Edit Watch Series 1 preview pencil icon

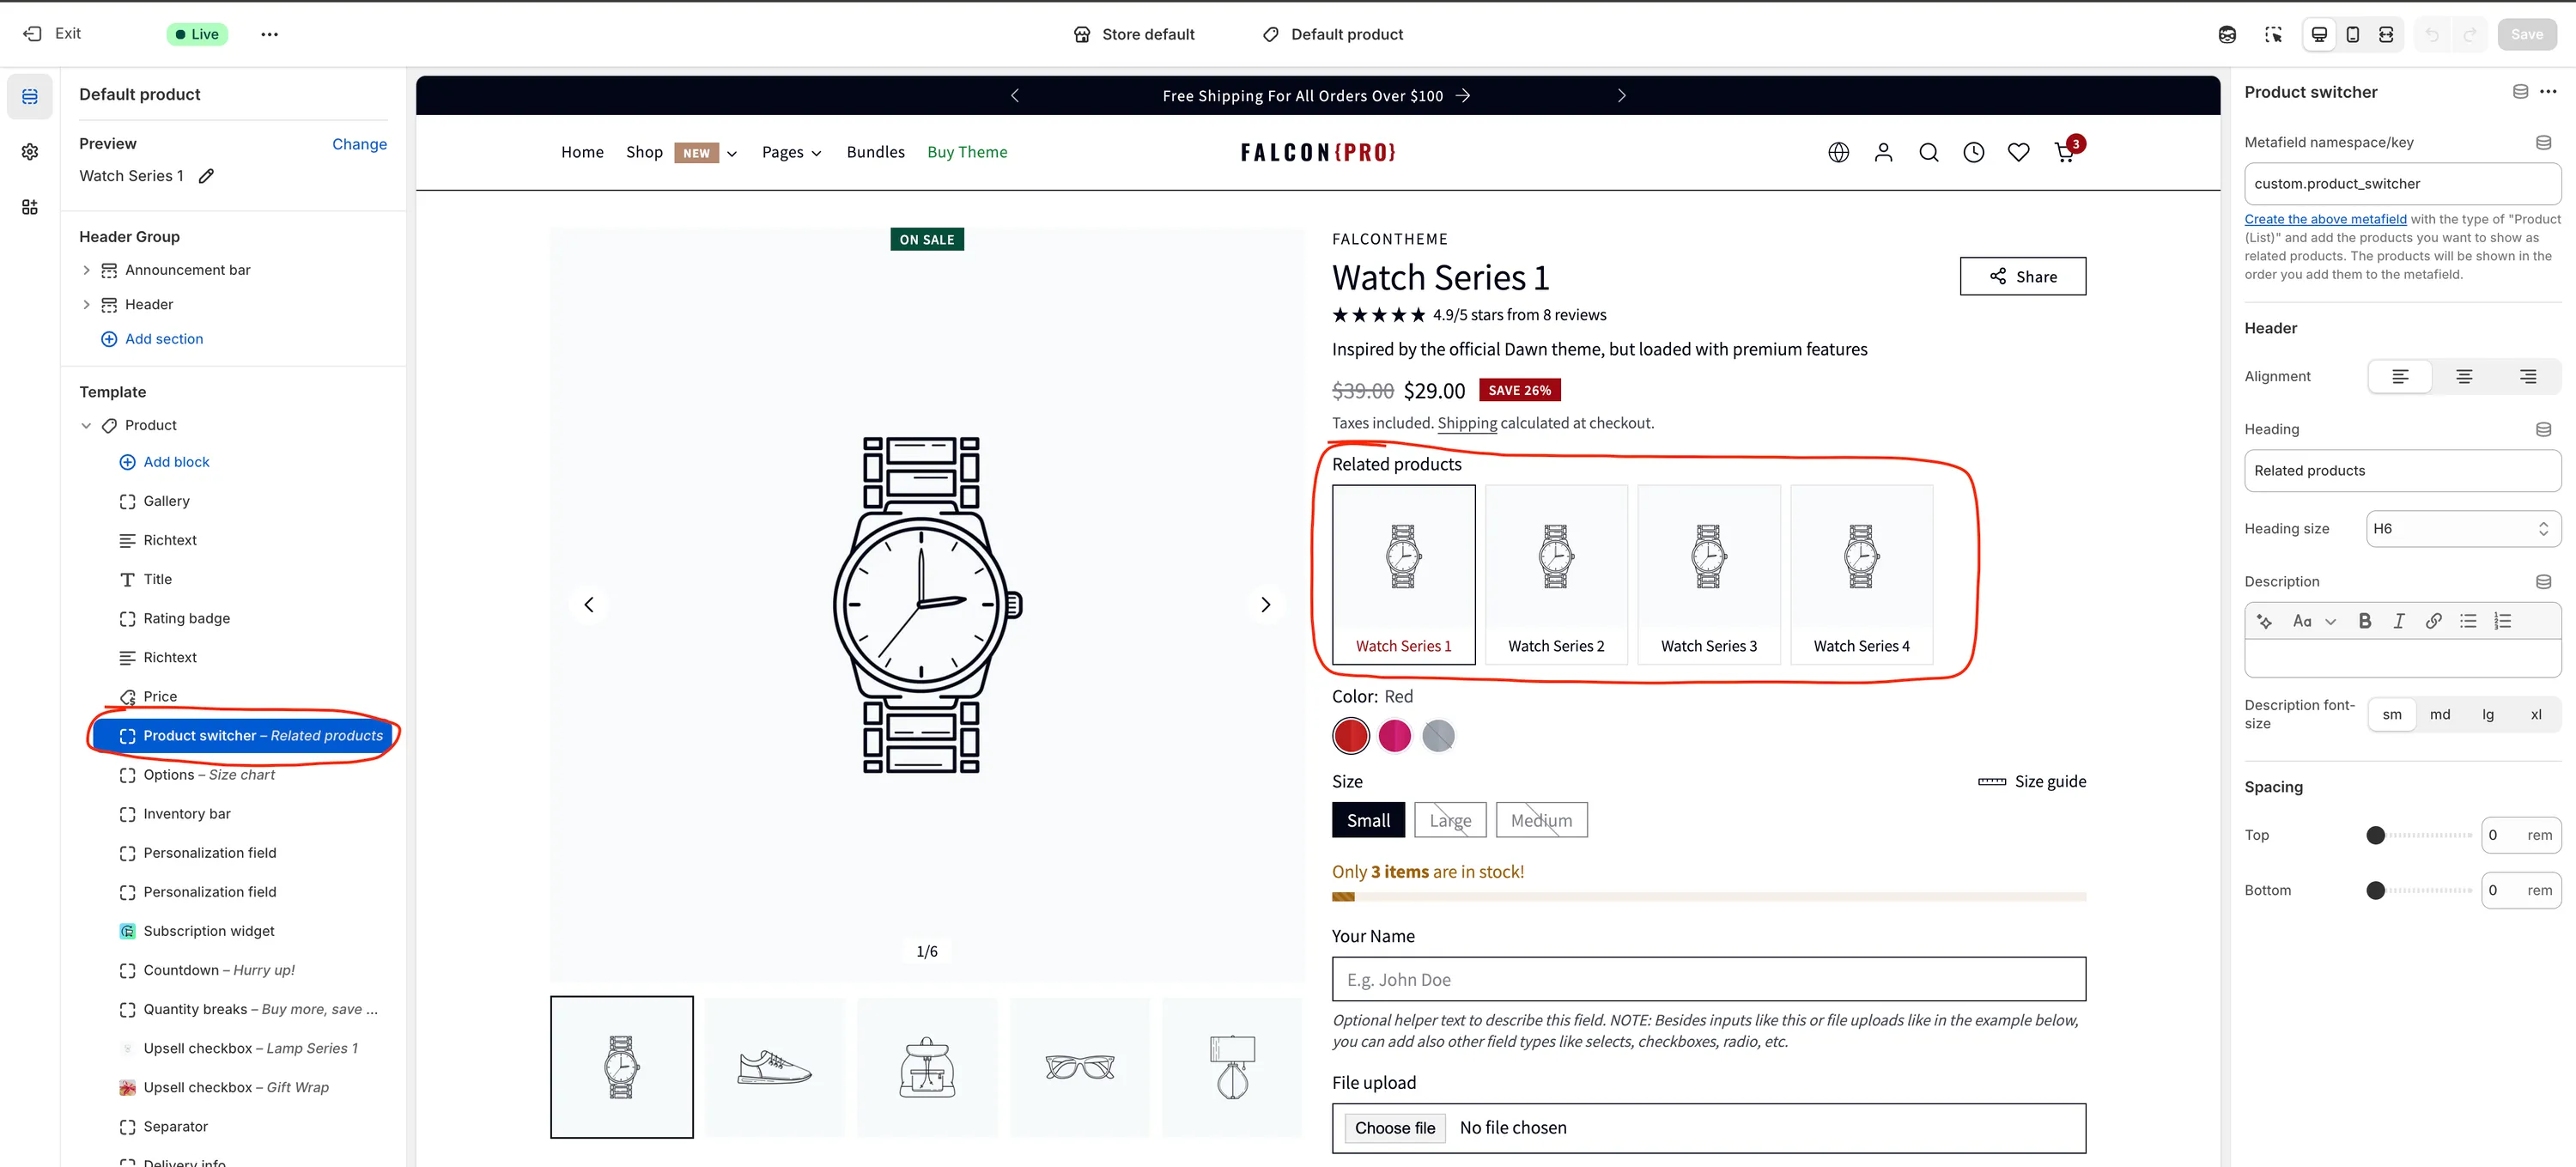206,176
